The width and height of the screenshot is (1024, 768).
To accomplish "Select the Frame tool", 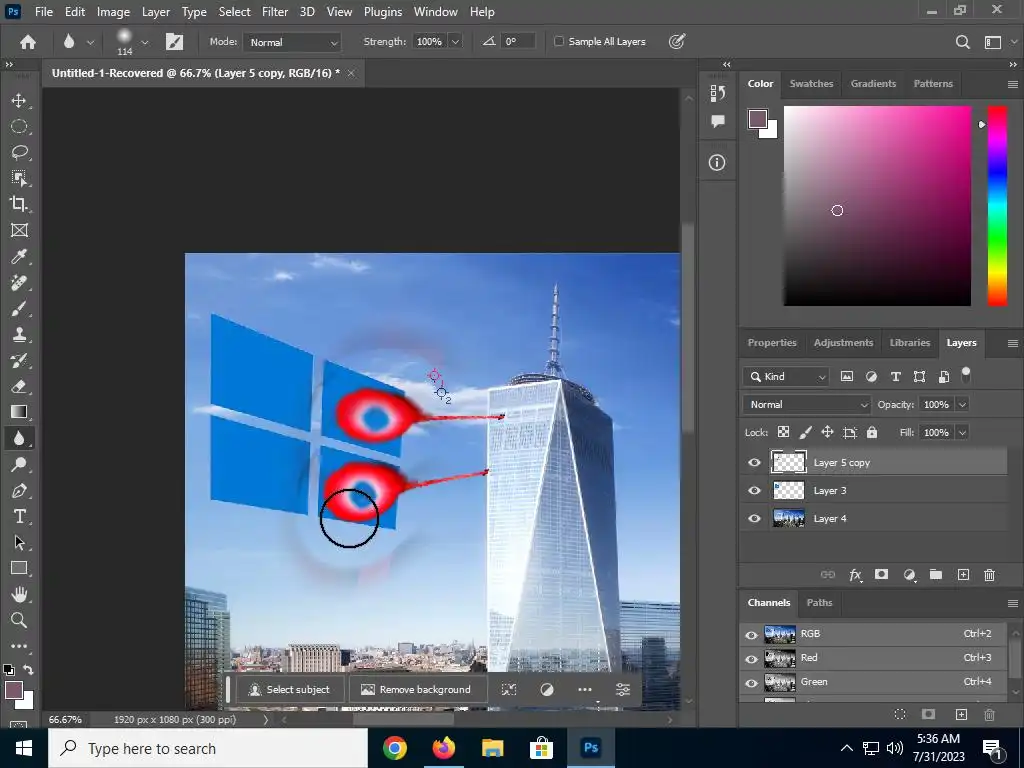I will pyautogui.click(x=19, y=230).
